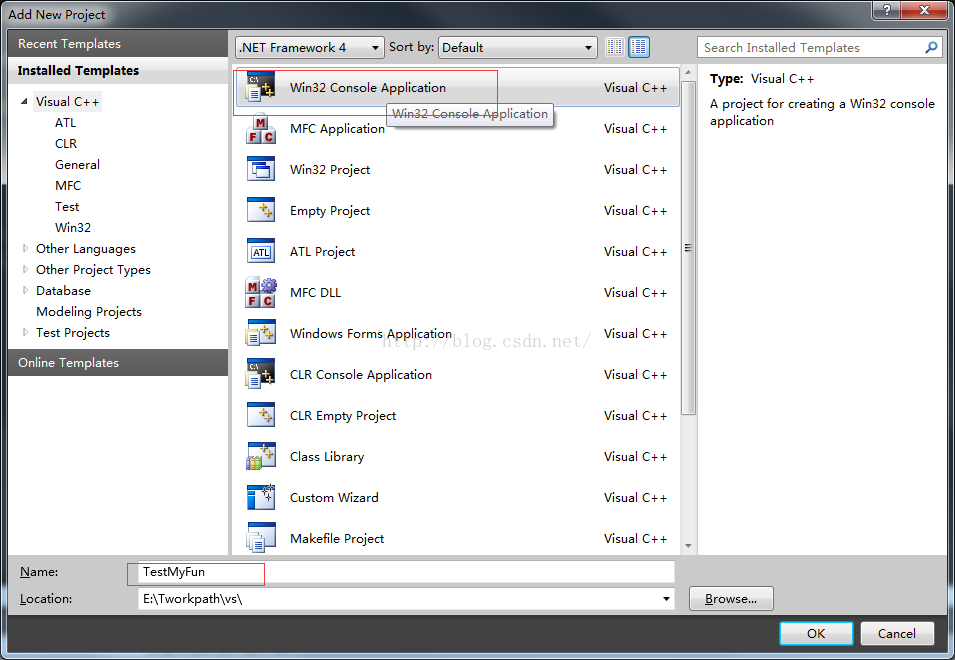The image size is (955, 660).
Task: Expand the Test Projects tree node
Action: [x=25, y=332]
